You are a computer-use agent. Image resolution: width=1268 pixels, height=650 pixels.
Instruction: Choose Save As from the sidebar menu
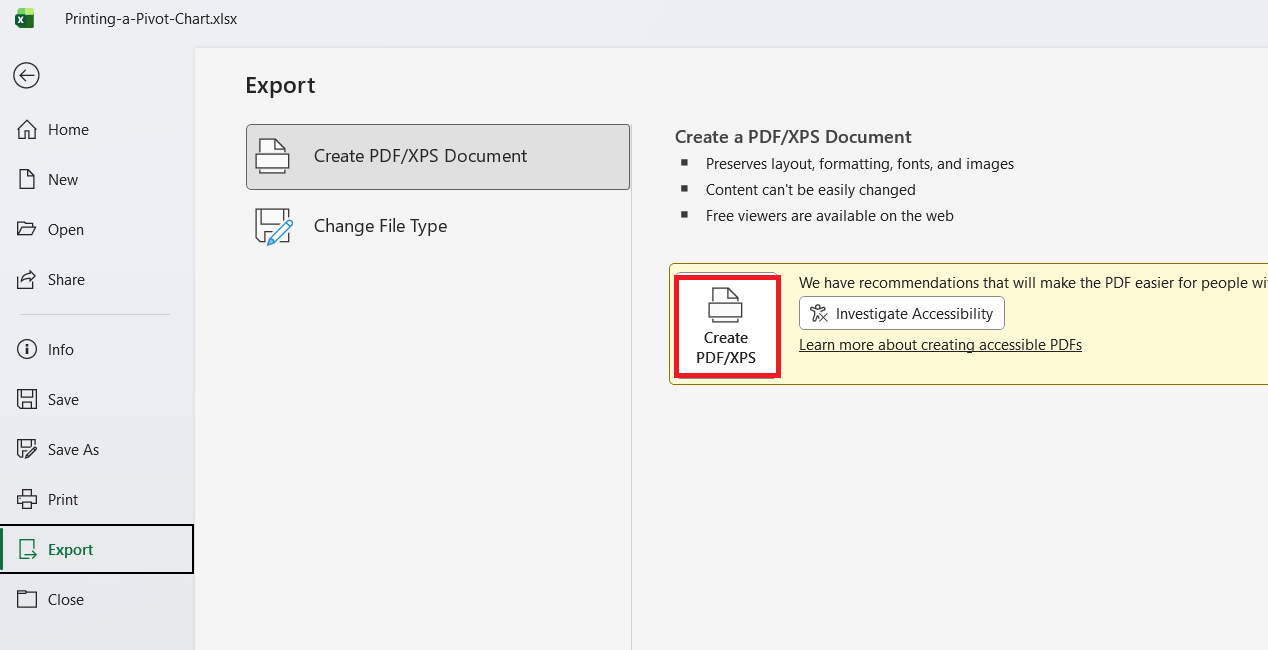point(73,450)
